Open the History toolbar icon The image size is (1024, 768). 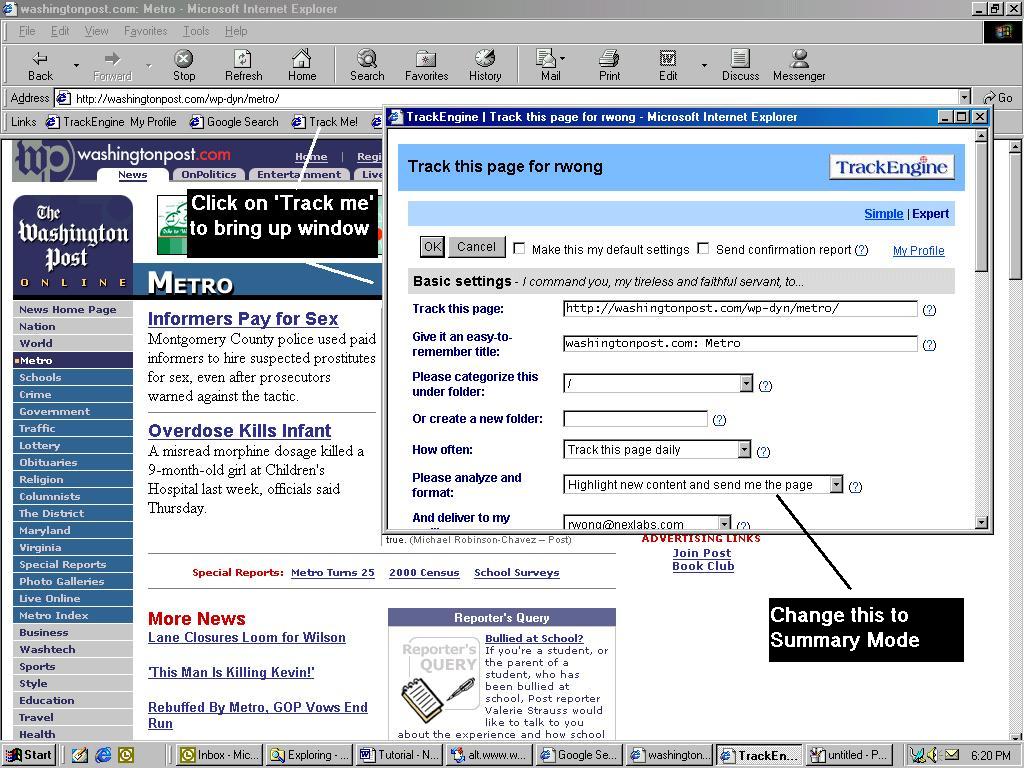(485, 66)
